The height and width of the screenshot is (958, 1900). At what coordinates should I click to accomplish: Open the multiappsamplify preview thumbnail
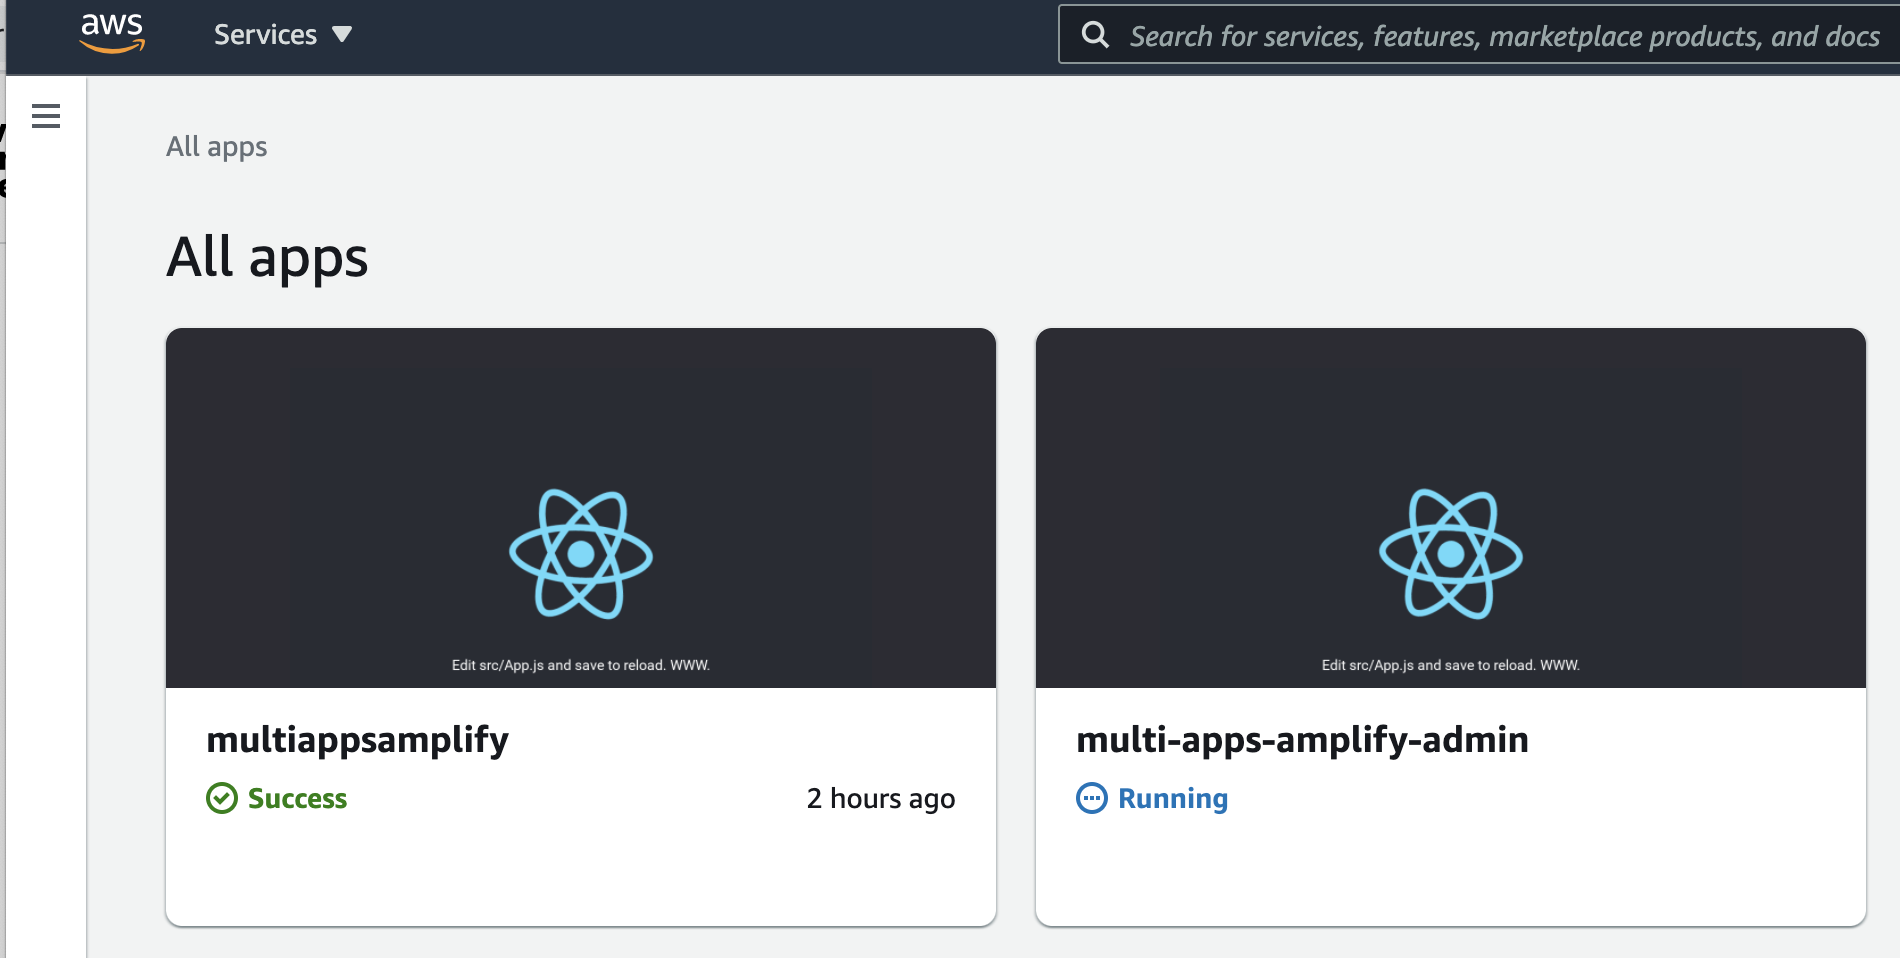tap(581, 508)
